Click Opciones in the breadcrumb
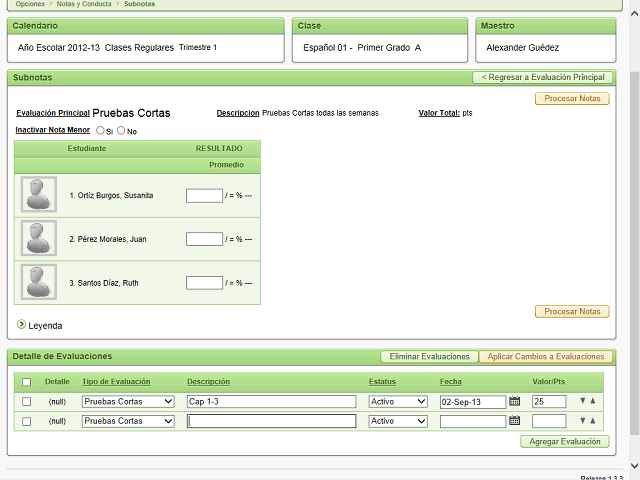The image size is (640, 480). [30, 4]
